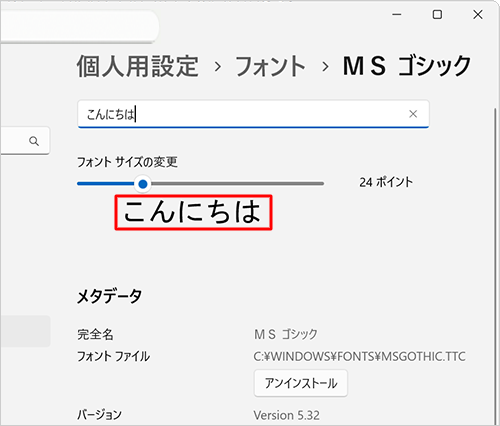Click the フォント ファイル label
The image size is (500, 426).
coord(113,356)
